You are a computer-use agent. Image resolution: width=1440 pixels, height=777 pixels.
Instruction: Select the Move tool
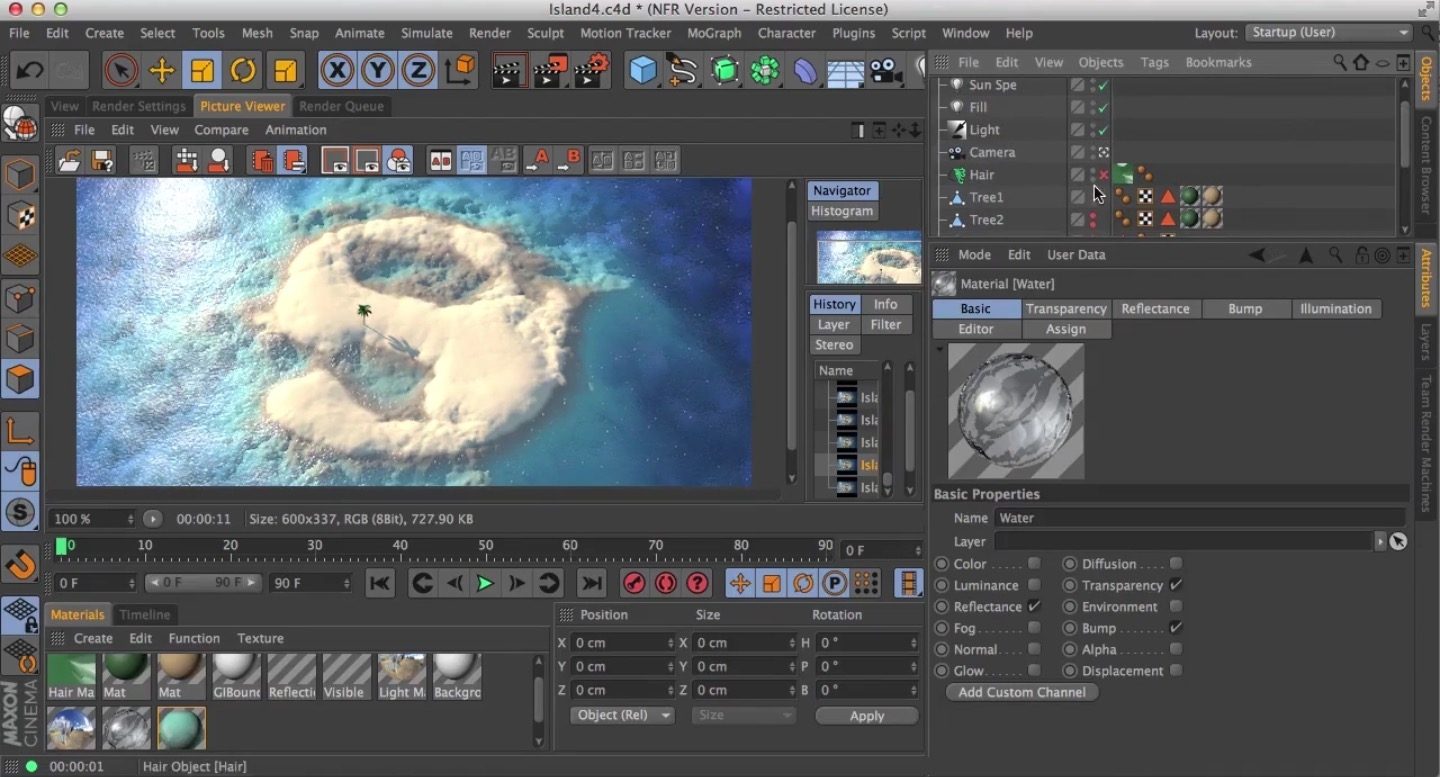162,71
